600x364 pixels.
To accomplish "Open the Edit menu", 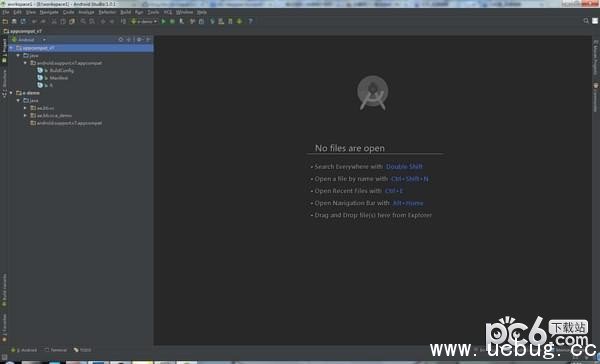I will [x=18, y=12].
